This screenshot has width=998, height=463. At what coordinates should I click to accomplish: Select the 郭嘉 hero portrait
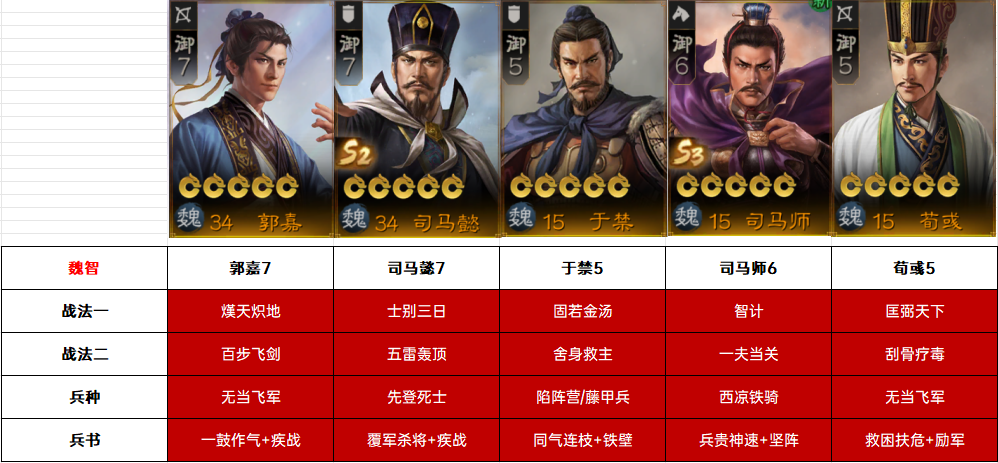coord(251,118)
